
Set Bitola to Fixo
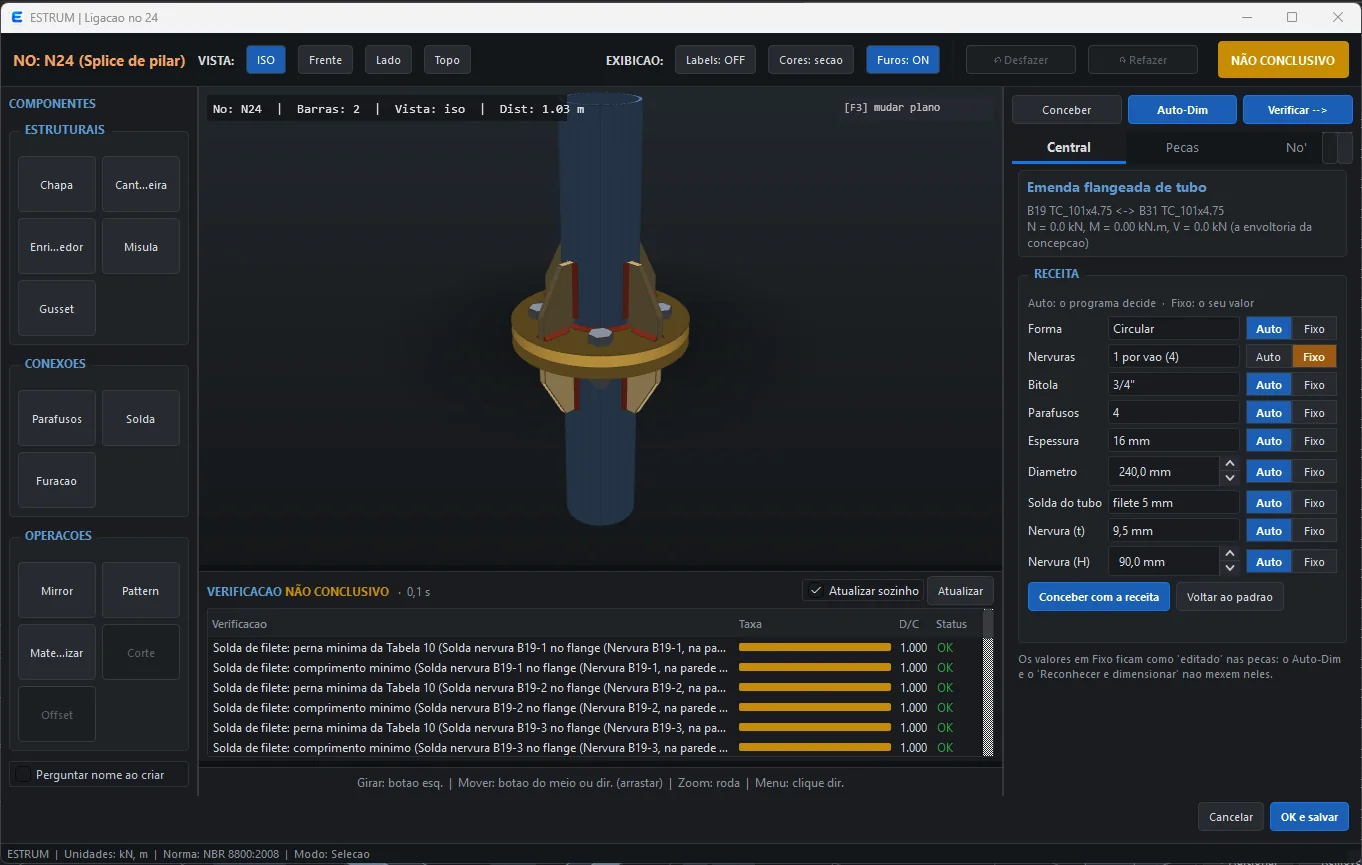click(1314, 385)
